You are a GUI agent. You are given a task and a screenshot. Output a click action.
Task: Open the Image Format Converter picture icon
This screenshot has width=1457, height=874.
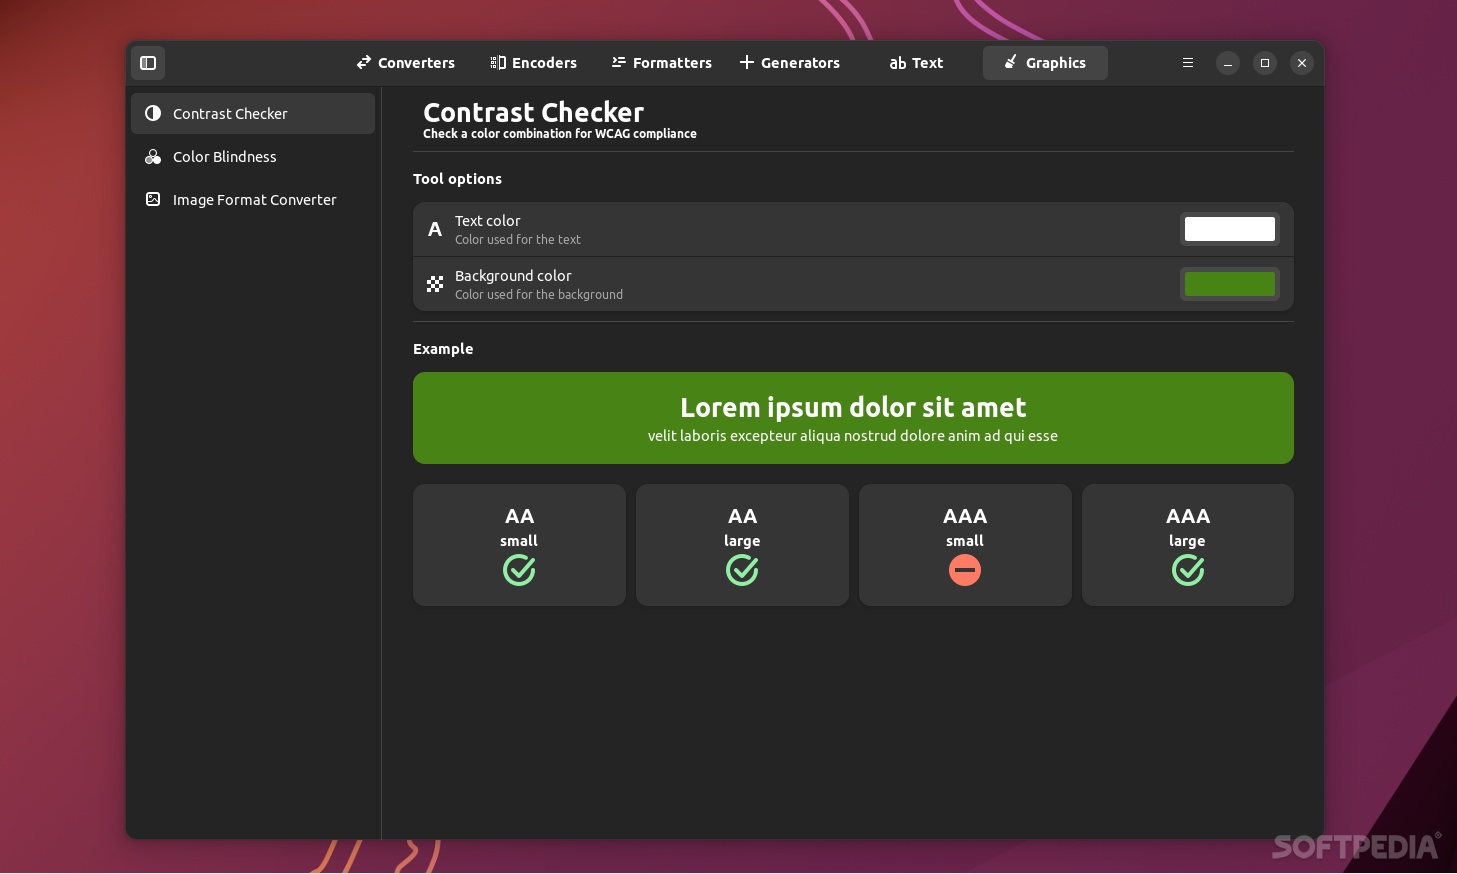click(x=153, y=199)
